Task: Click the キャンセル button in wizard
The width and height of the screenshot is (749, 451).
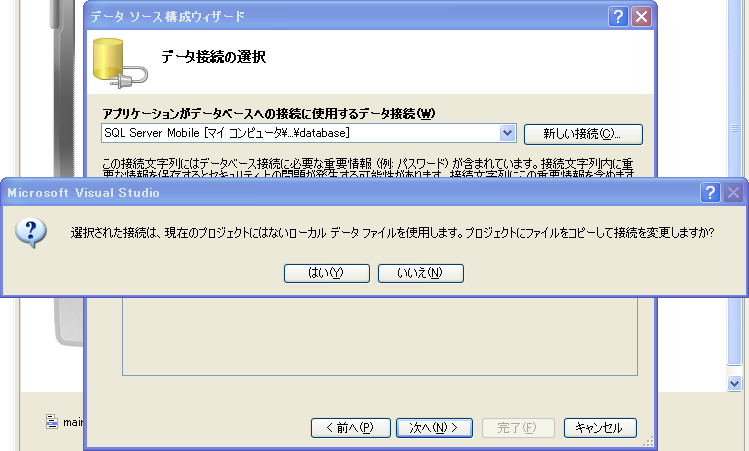Action: click(600, 428)
